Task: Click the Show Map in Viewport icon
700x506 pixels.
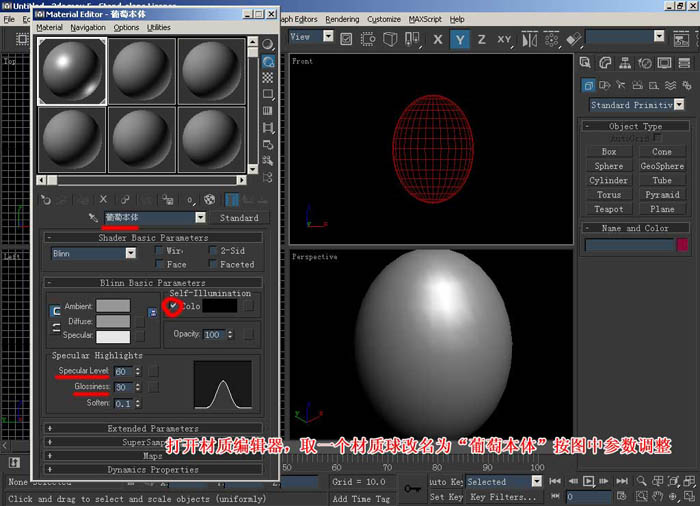Action: 209,200
